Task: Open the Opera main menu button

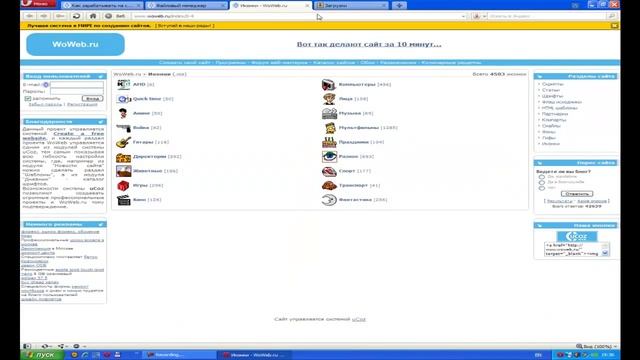Action: click(38, 4)
